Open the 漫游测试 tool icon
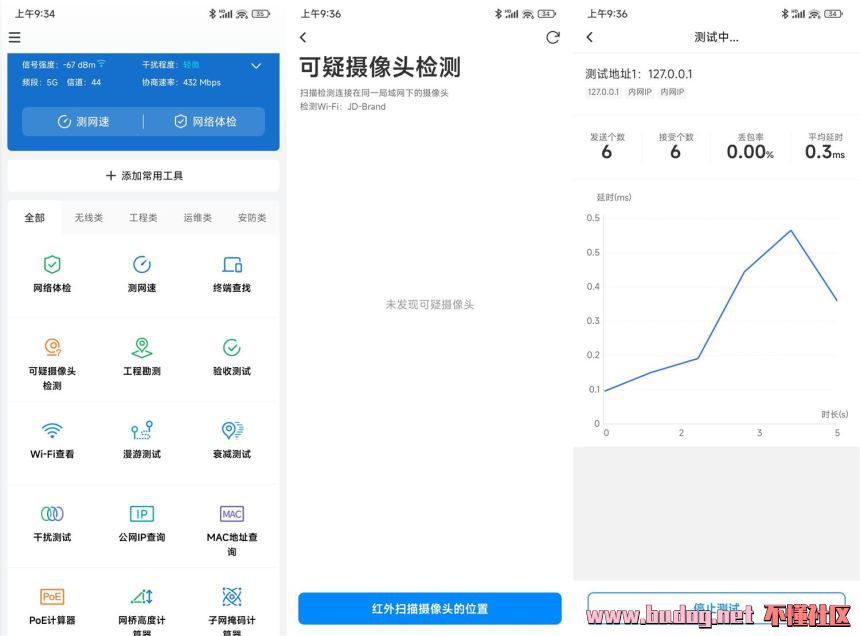Viewport: 860px width, 636px height. pos(142,431)
